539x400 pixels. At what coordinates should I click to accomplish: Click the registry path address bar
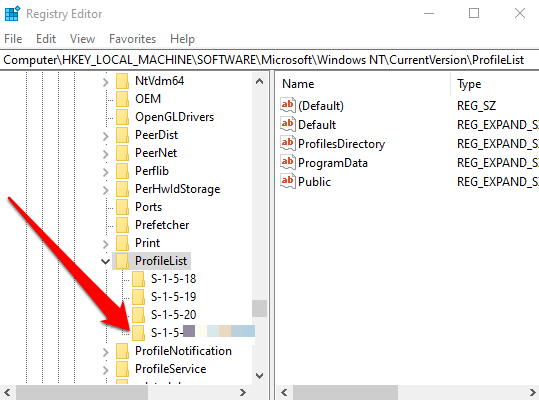pyautogui.click(x=270, y=60)
